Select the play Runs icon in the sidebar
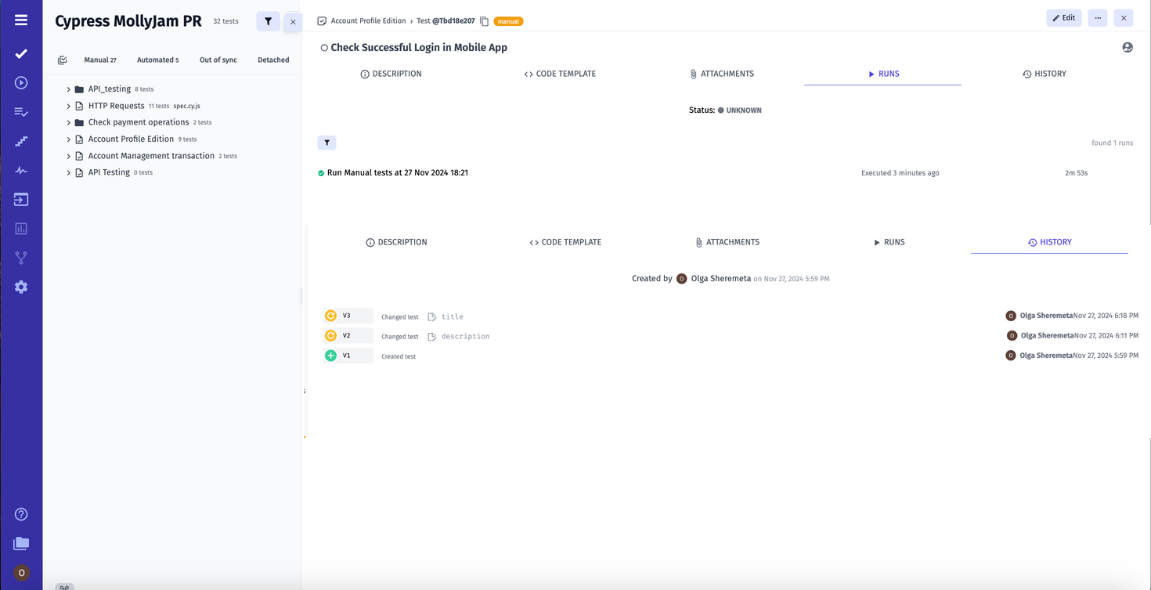This screenshot has width=1151, height=590. [20, 83]
